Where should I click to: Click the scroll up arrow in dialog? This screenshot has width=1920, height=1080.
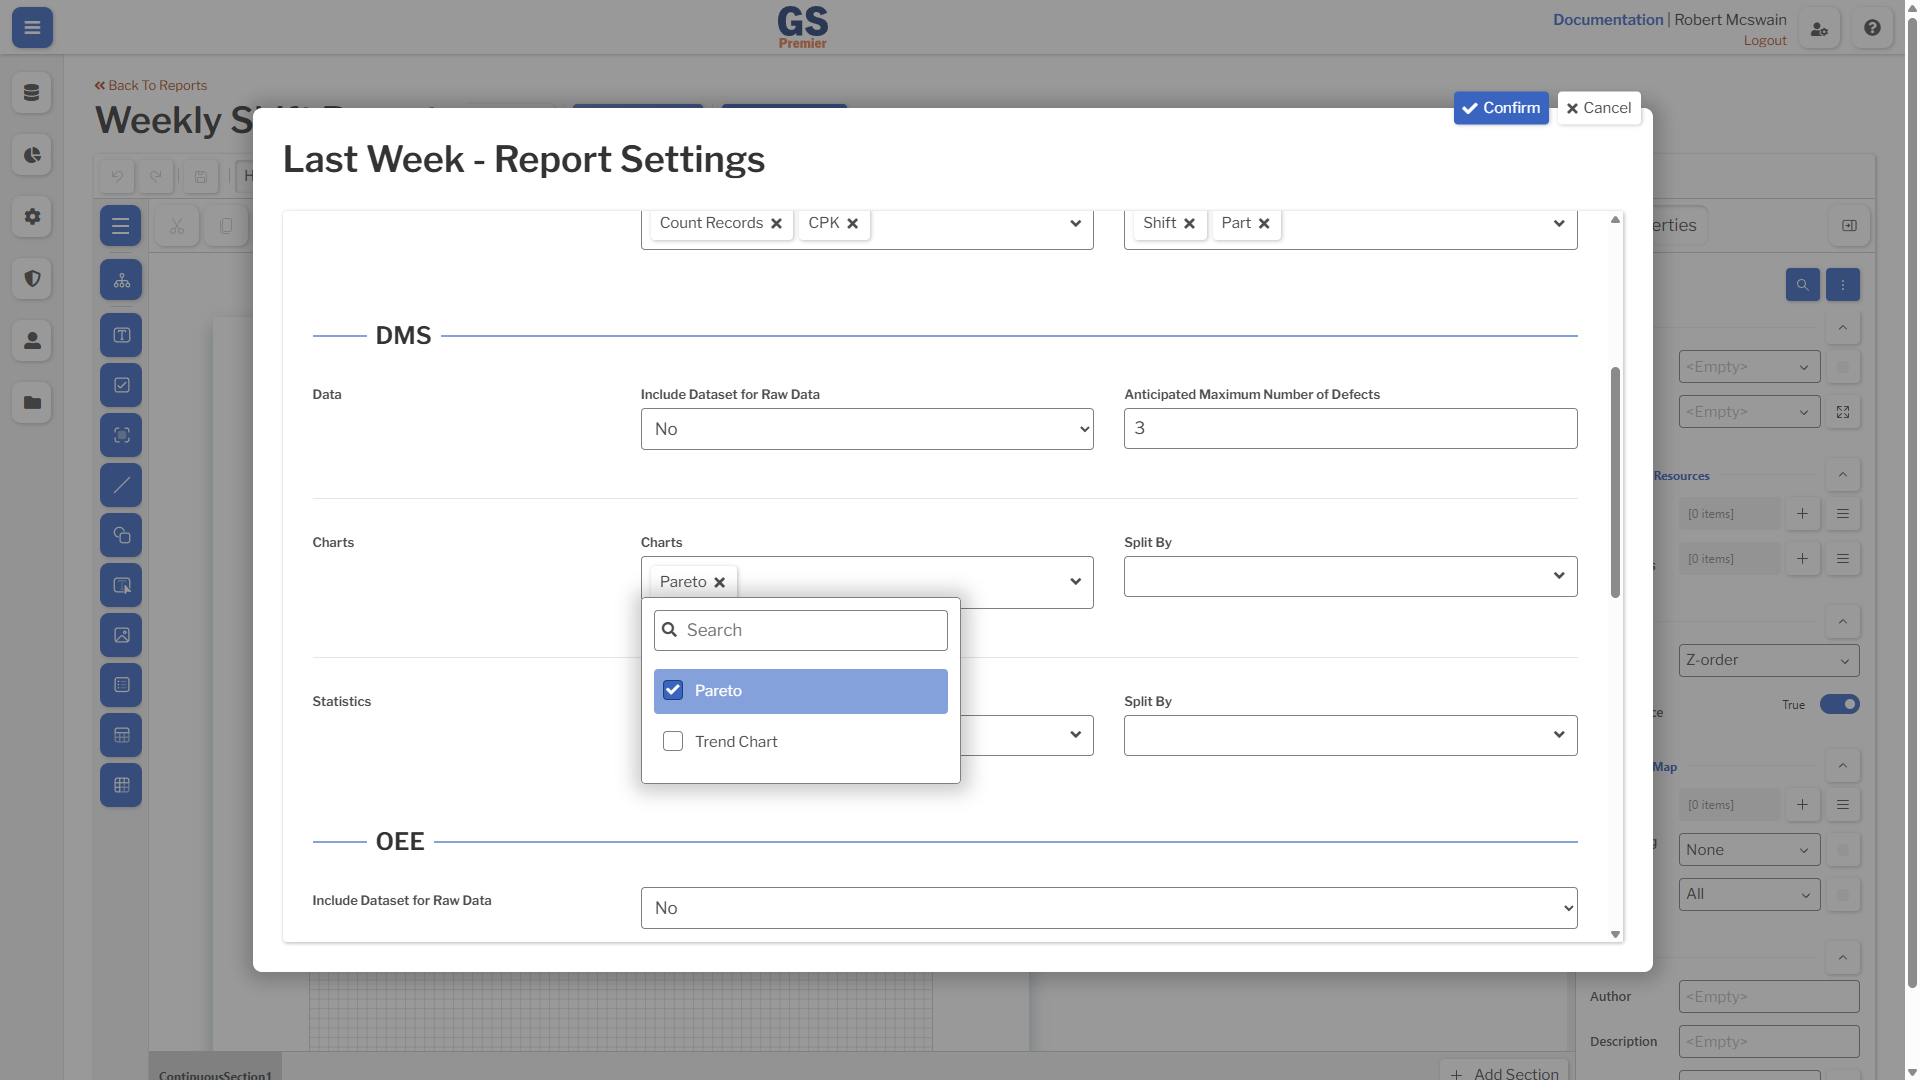click(x=1615, y=220)
